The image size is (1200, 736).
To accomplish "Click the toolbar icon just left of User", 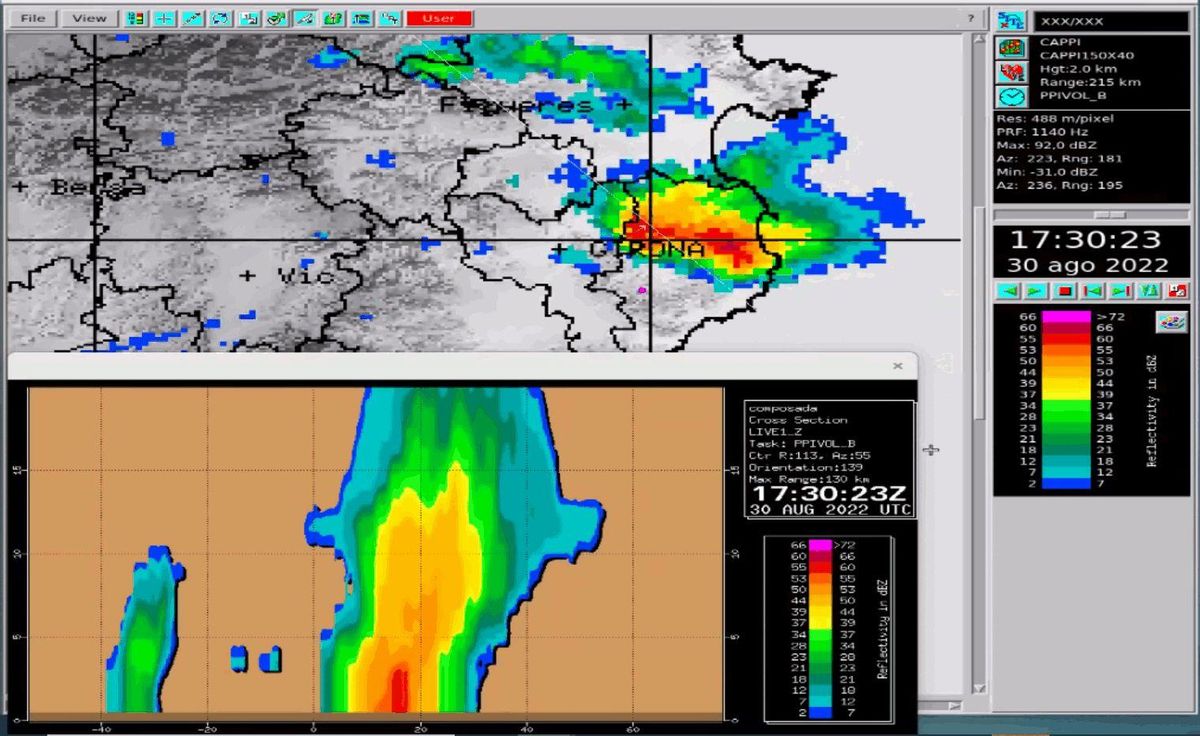I will [389, 18].
